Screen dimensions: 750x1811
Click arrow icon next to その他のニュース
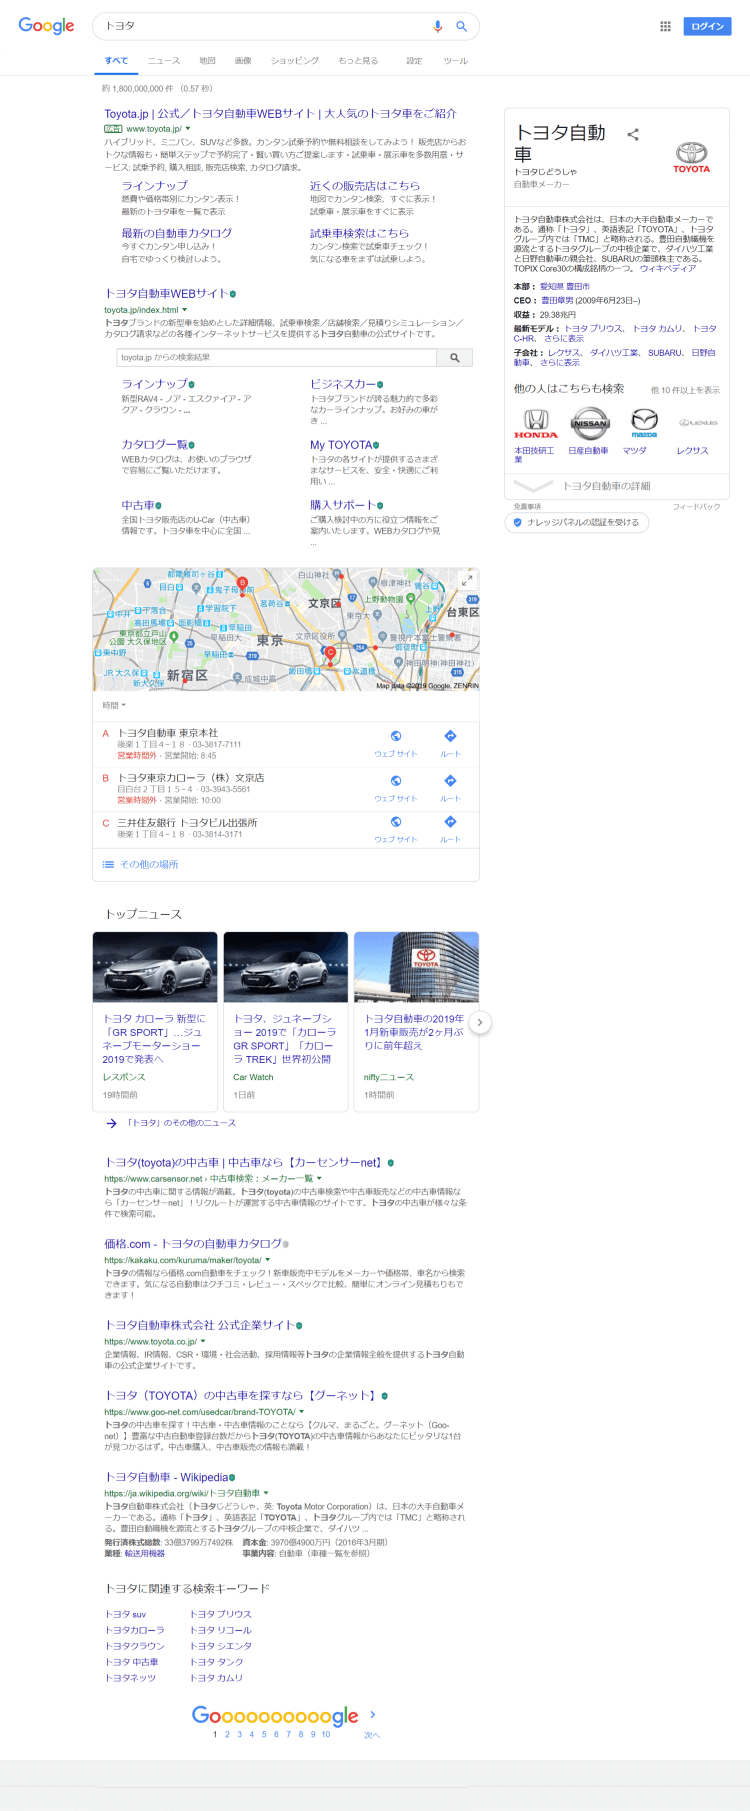(112, 1123)
